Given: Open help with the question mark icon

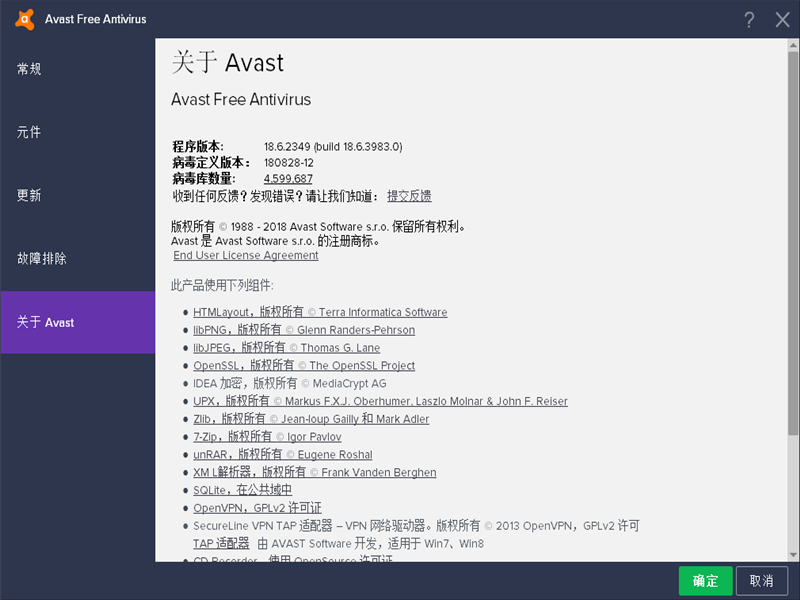Looking at the screenshot, I should pos(749,20).
